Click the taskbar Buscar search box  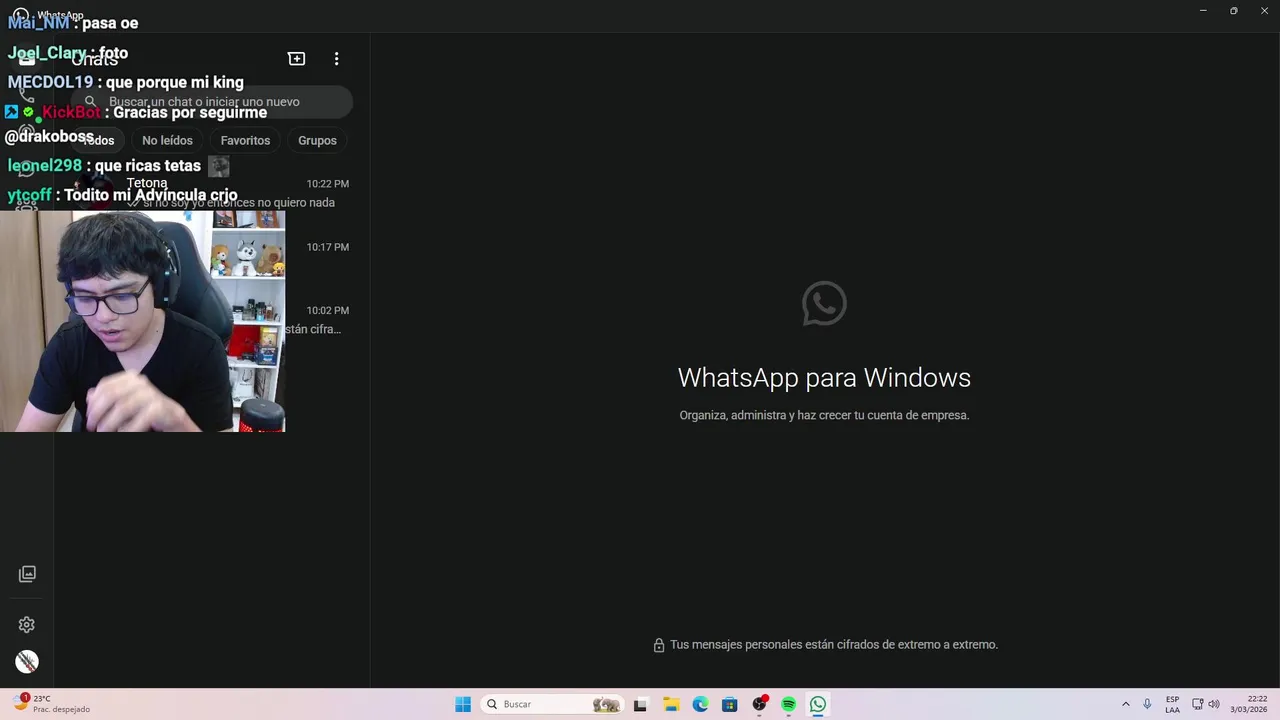(x=552, y=704)
